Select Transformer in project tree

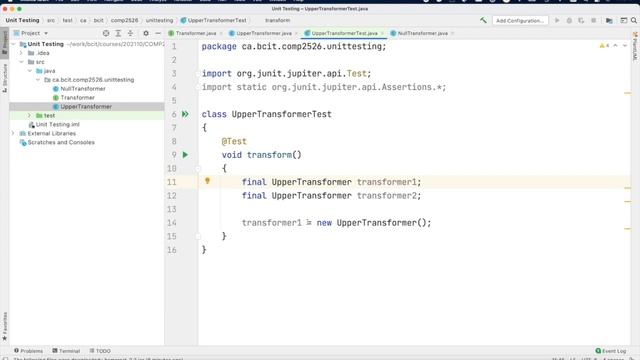coord(78,98)
